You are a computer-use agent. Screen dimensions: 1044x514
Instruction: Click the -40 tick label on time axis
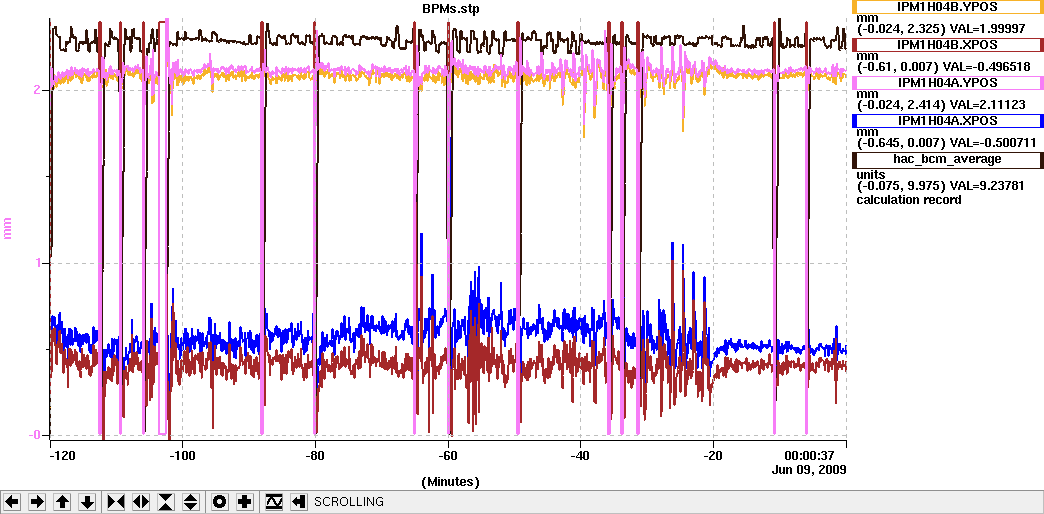point(581,456)
